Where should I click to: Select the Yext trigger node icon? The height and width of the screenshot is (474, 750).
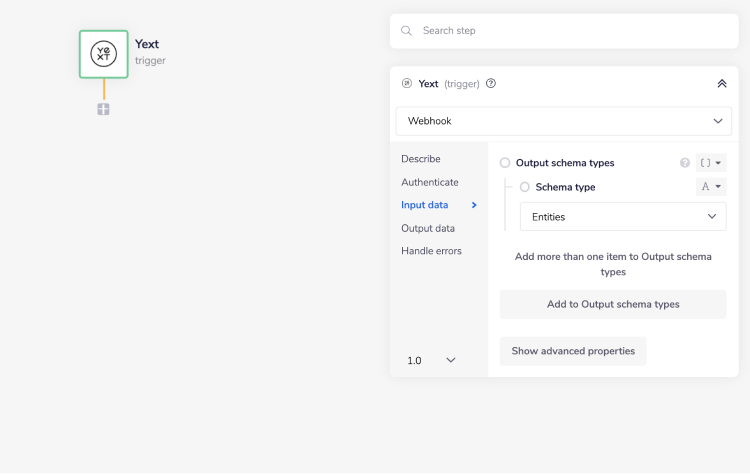[104, 54]
